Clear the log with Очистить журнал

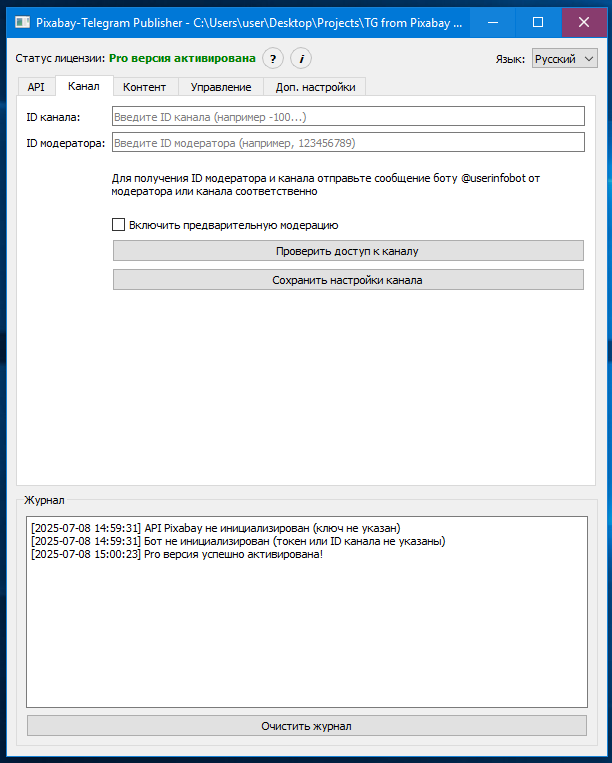(x=306, y=726)
